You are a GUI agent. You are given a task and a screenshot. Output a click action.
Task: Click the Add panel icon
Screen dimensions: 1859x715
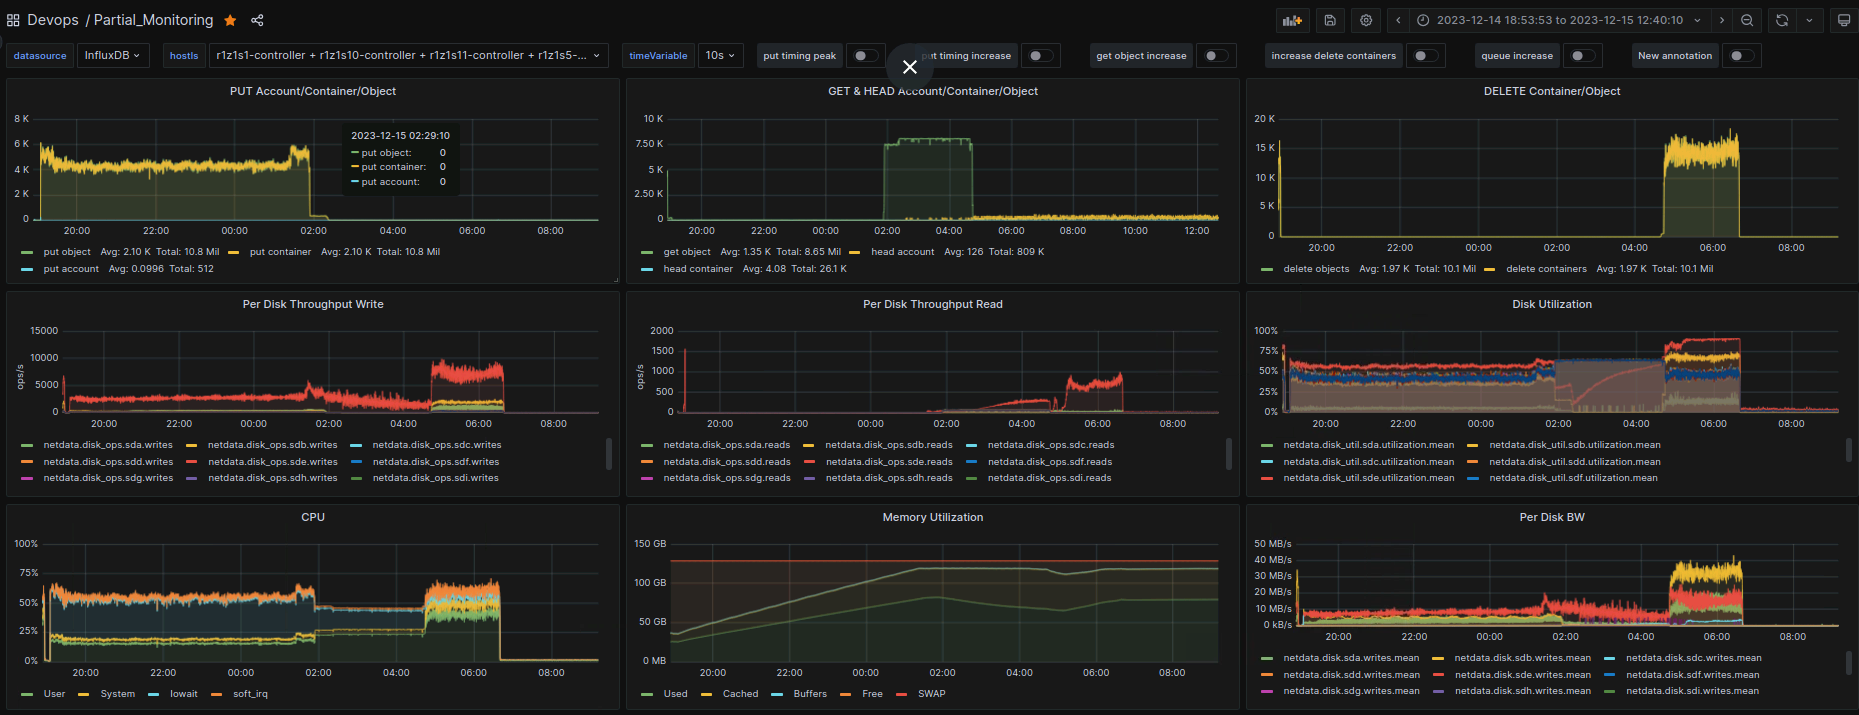click(1293, 20)
